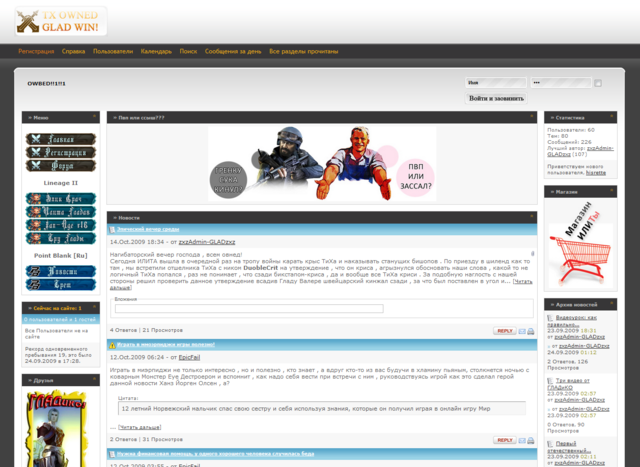Click the print icon under the first news post
The height and width of the screenshot is (467, 640).
(531, 331)
